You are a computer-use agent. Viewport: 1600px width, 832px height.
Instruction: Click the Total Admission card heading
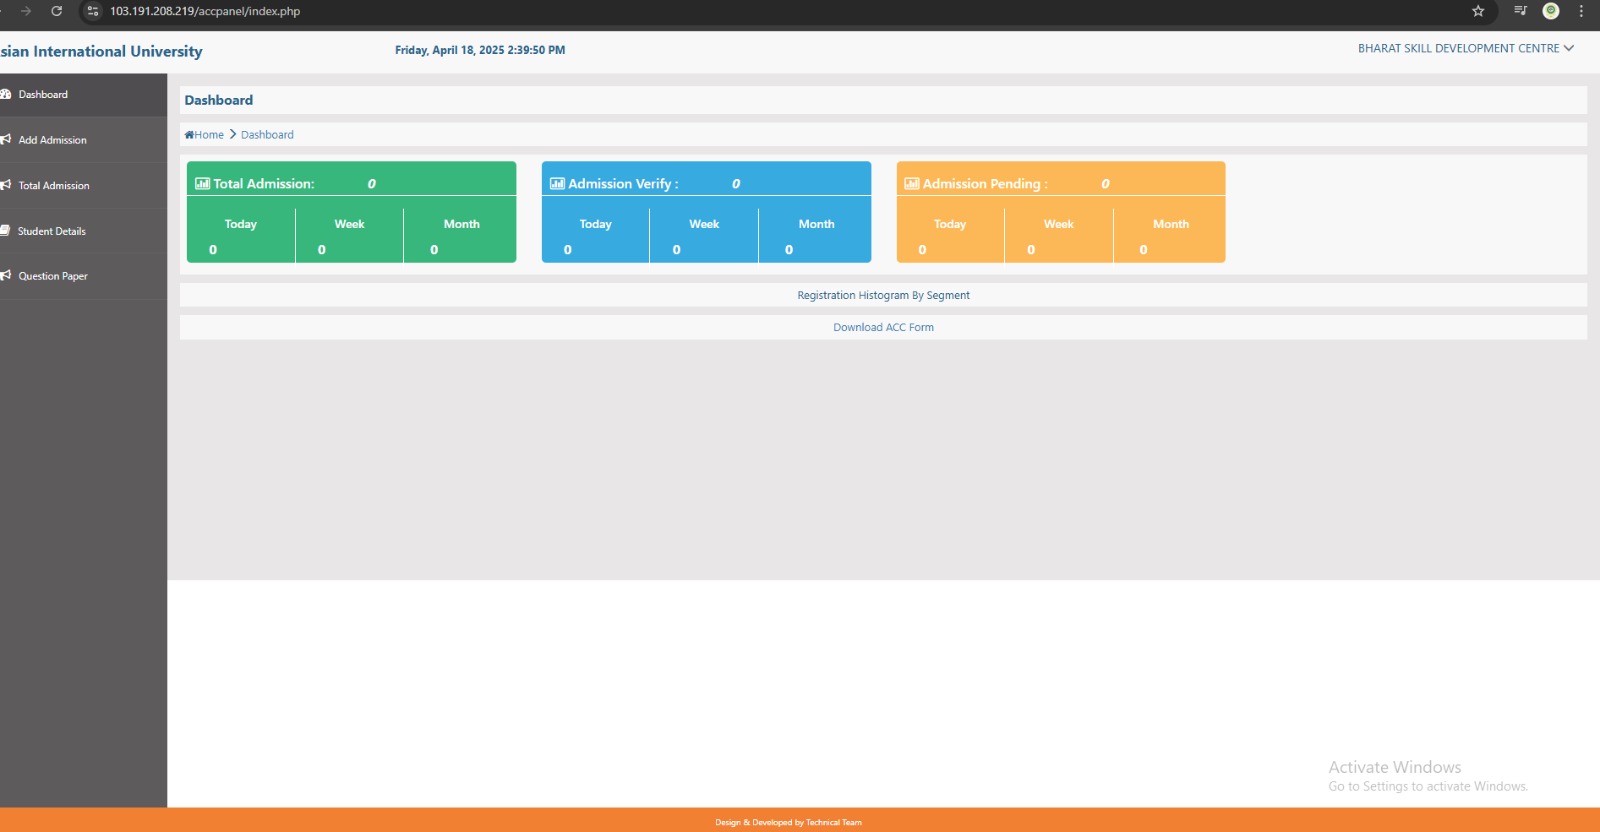[x=264, y=184]
